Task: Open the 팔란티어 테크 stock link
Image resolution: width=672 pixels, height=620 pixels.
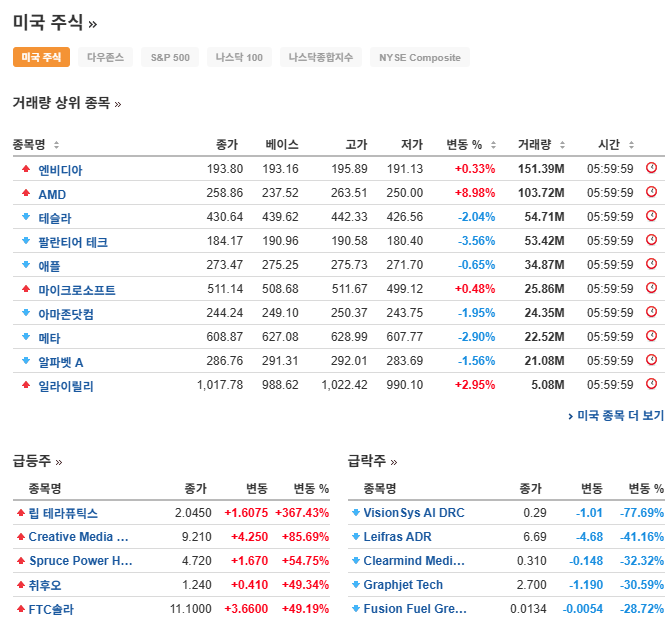Action: click(73, 242)
